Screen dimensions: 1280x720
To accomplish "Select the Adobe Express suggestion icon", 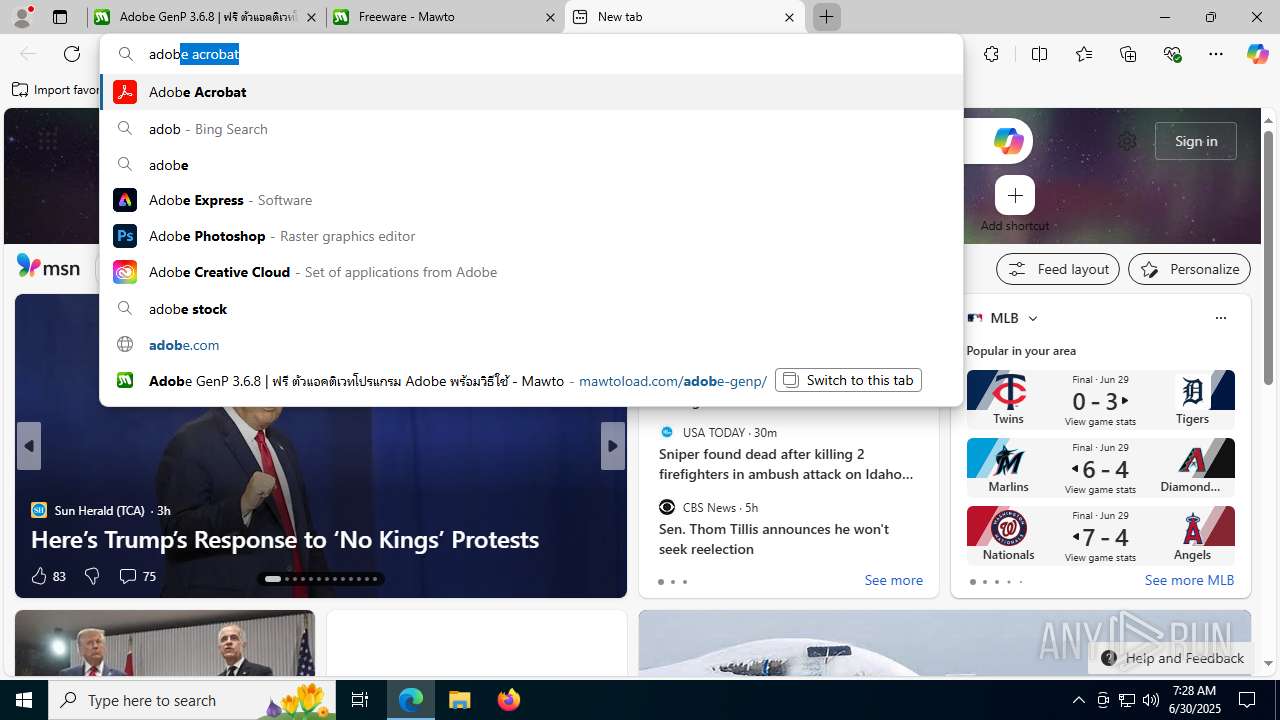I will [x=125, y=200].
